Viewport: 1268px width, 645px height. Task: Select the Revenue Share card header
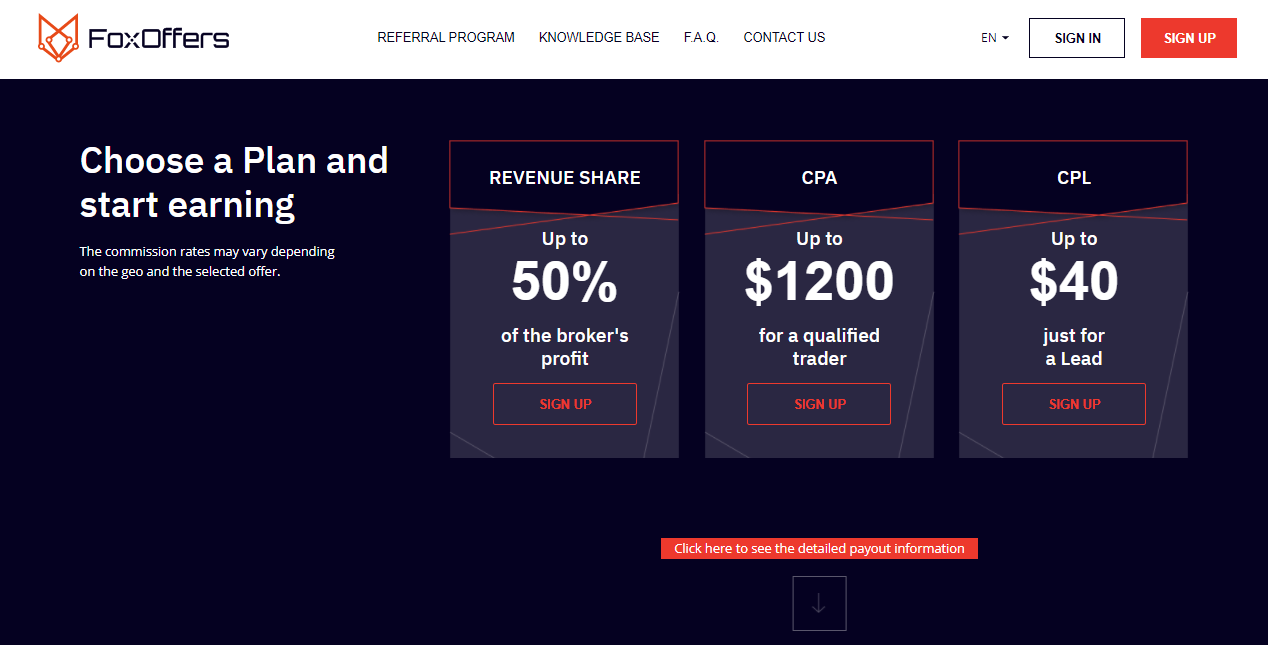pos(564,178)
